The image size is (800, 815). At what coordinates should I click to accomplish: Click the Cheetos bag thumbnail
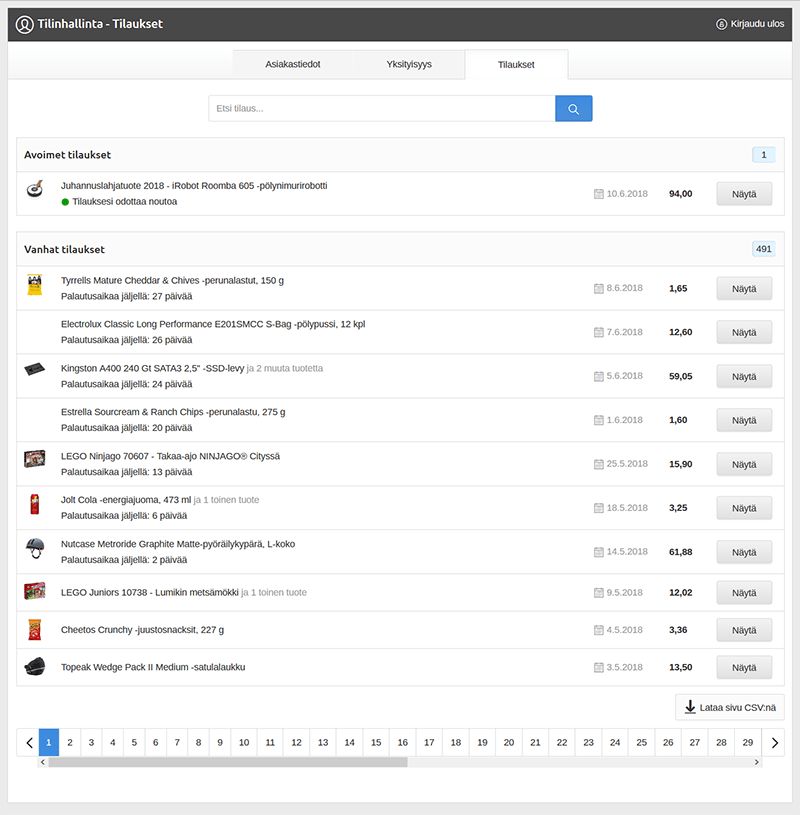pos(35,629)
